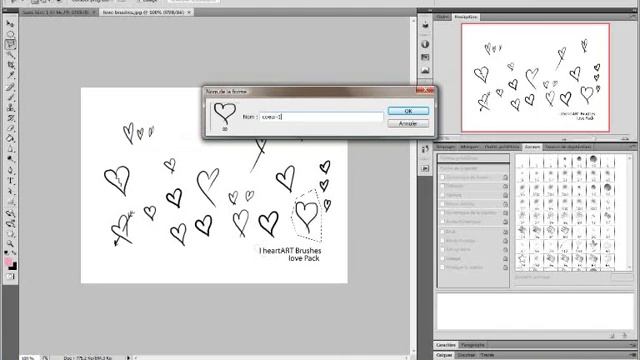Click brush presets list scrollbar
The width and height of the screenshot is (640, 360).
click(629, 212)
